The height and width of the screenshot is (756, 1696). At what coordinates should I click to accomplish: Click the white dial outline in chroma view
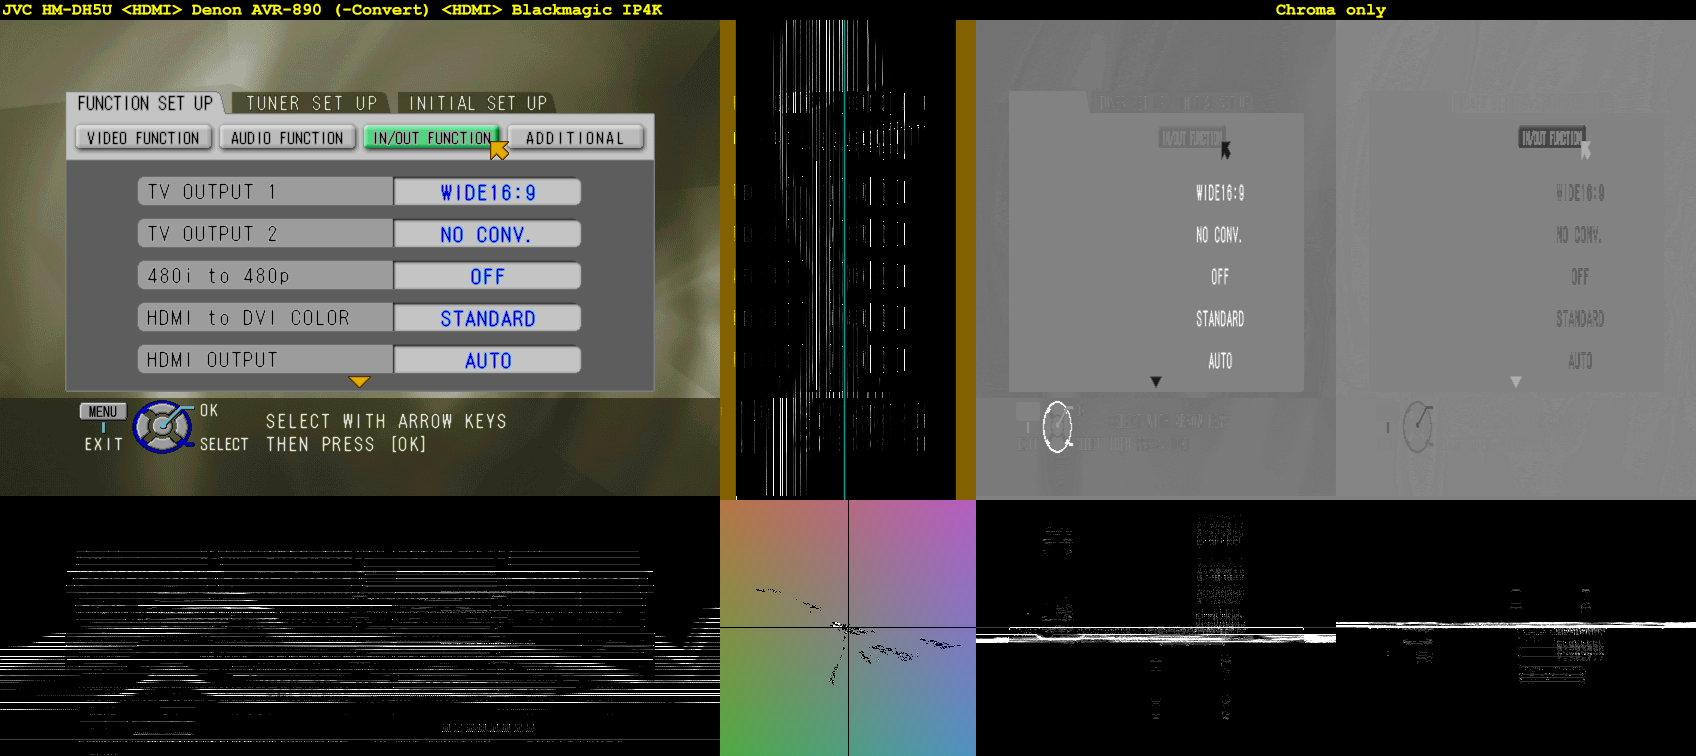click(x=1058, y=427)
